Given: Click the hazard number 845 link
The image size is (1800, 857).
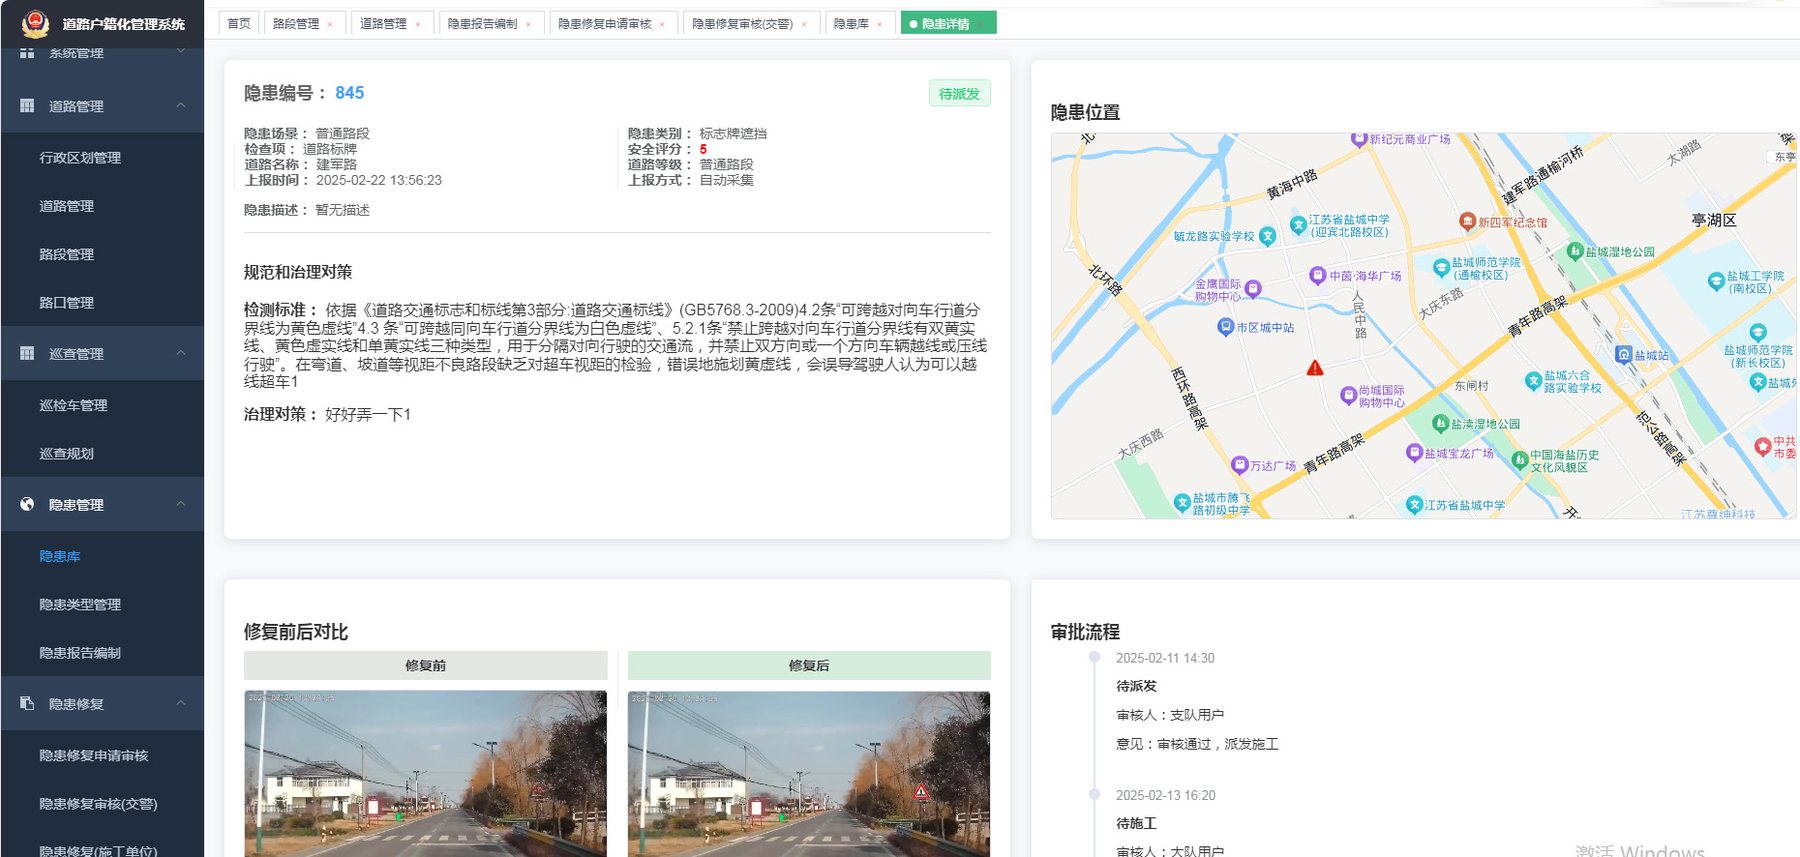Looking at the screenshot, I should pyautogui.click(x=350, y=93).
